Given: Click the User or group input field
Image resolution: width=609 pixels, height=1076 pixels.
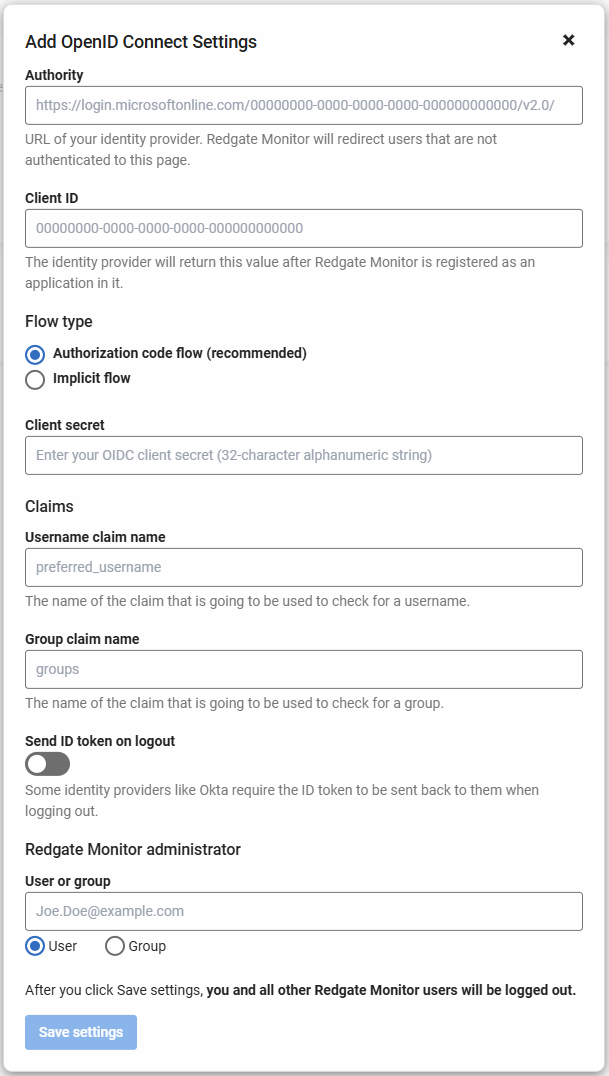Looking at the screenshot, I should click(303, 911).
